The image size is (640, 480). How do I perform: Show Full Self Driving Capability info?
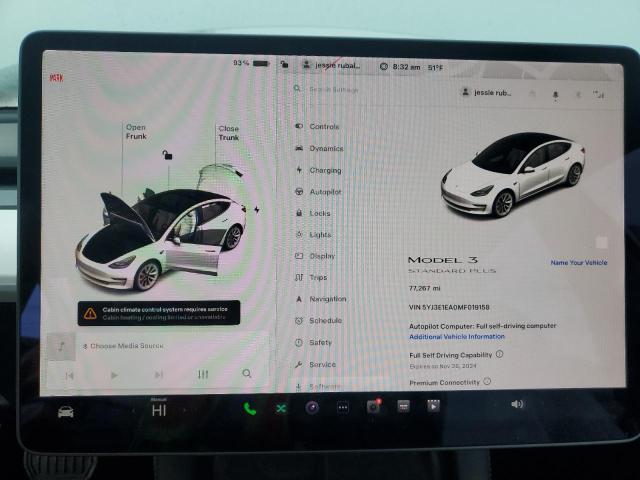pyautogui.click(x=500, y=354)
